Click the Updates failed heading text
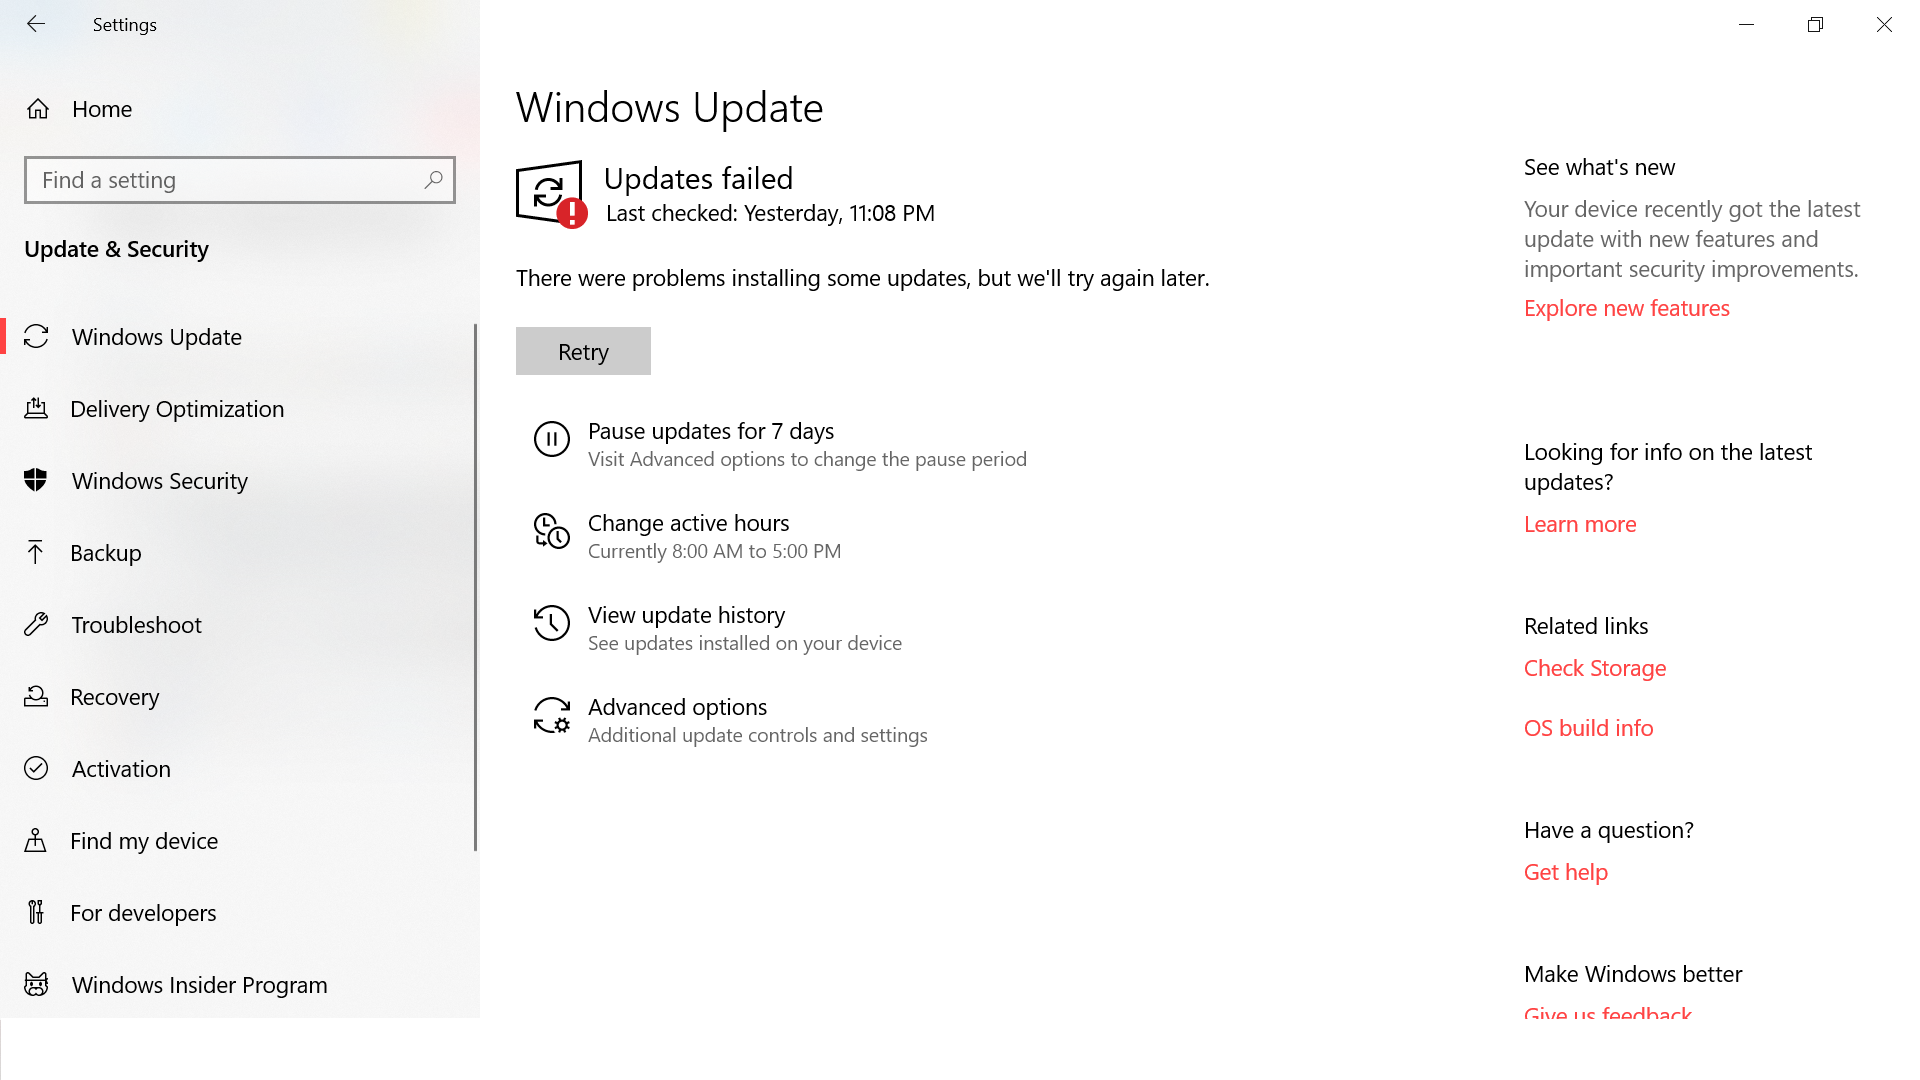The image size is (1920, 1080). point(698,178)
